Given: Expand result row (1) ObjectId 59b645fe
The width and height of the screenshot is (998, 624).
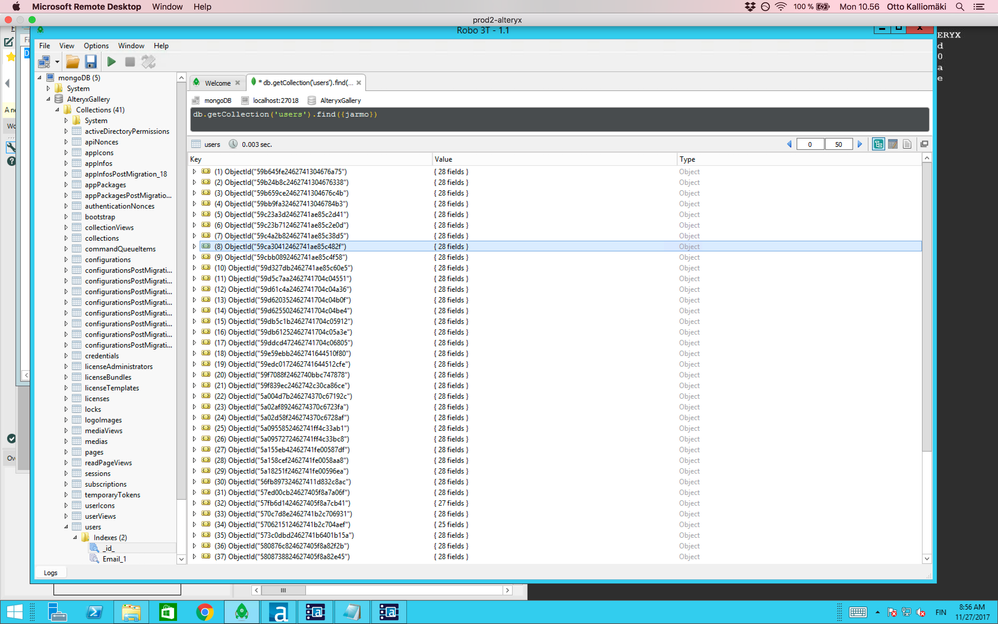Looking at the screenshot, I should tap(195, 172).
